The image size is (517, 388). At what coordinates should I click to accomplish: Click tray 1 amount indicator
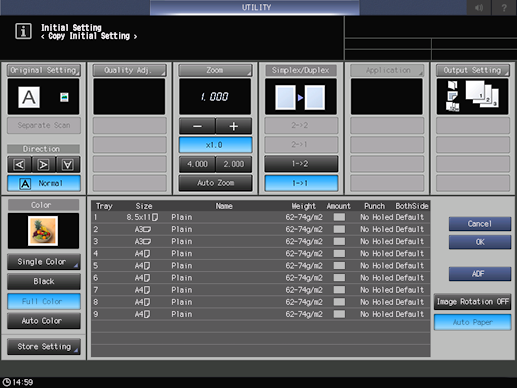point(339,217)
